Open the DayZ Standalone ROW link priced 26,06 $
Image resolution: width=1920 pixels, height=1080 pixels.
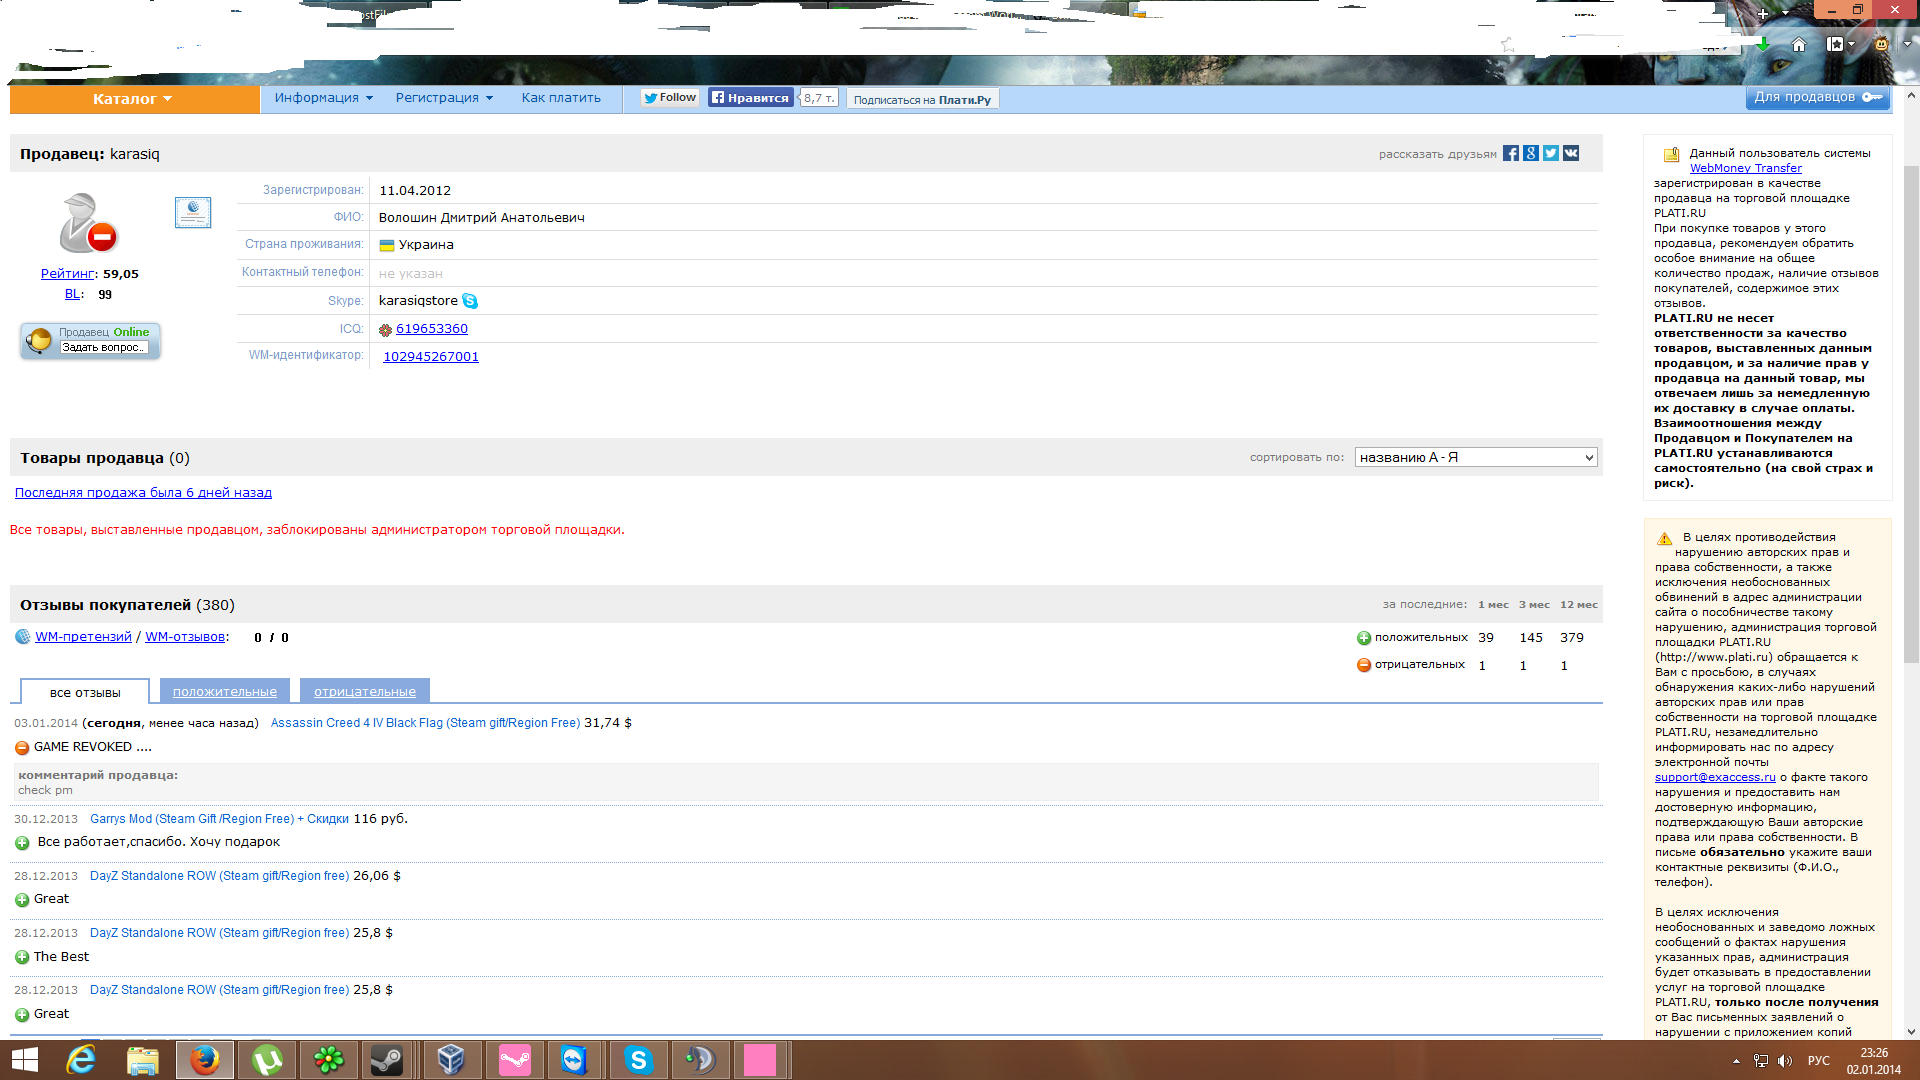point(219,876)
